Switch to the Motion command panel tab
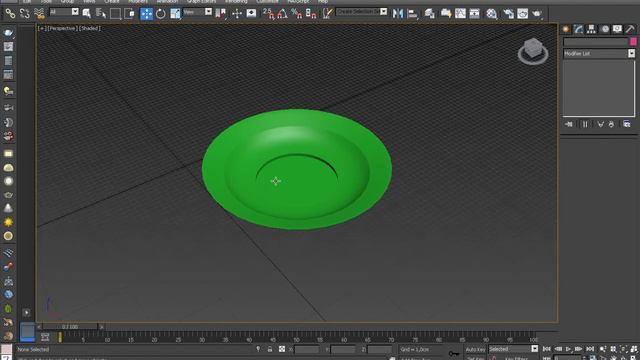640x360 pixels. pos(605,29)
